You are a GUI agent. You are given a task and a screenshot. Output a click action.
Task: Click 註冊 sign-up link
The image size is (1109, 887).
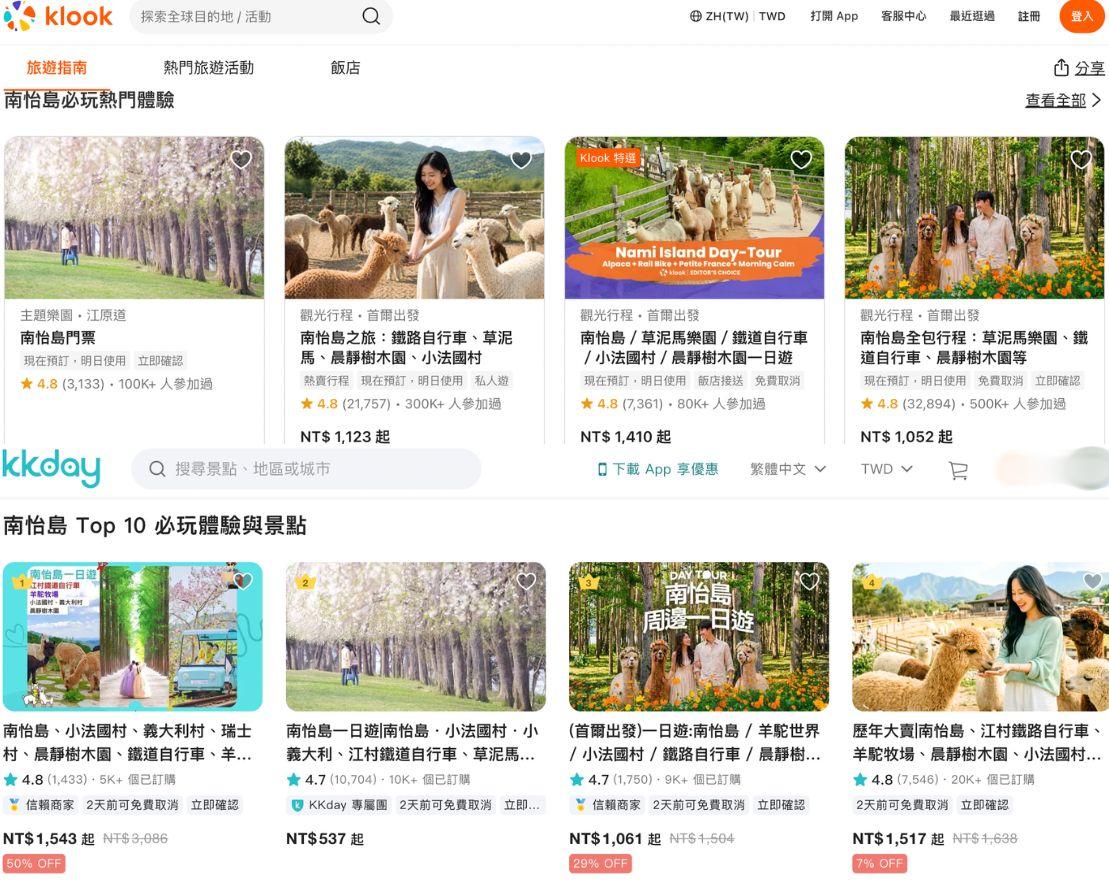(1029, 16)
